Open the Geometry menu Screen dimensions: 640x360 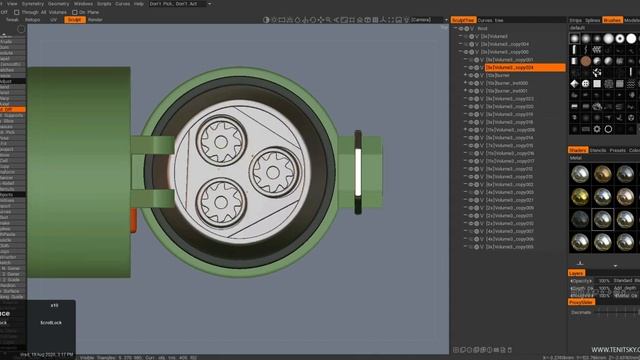point(58,4)
